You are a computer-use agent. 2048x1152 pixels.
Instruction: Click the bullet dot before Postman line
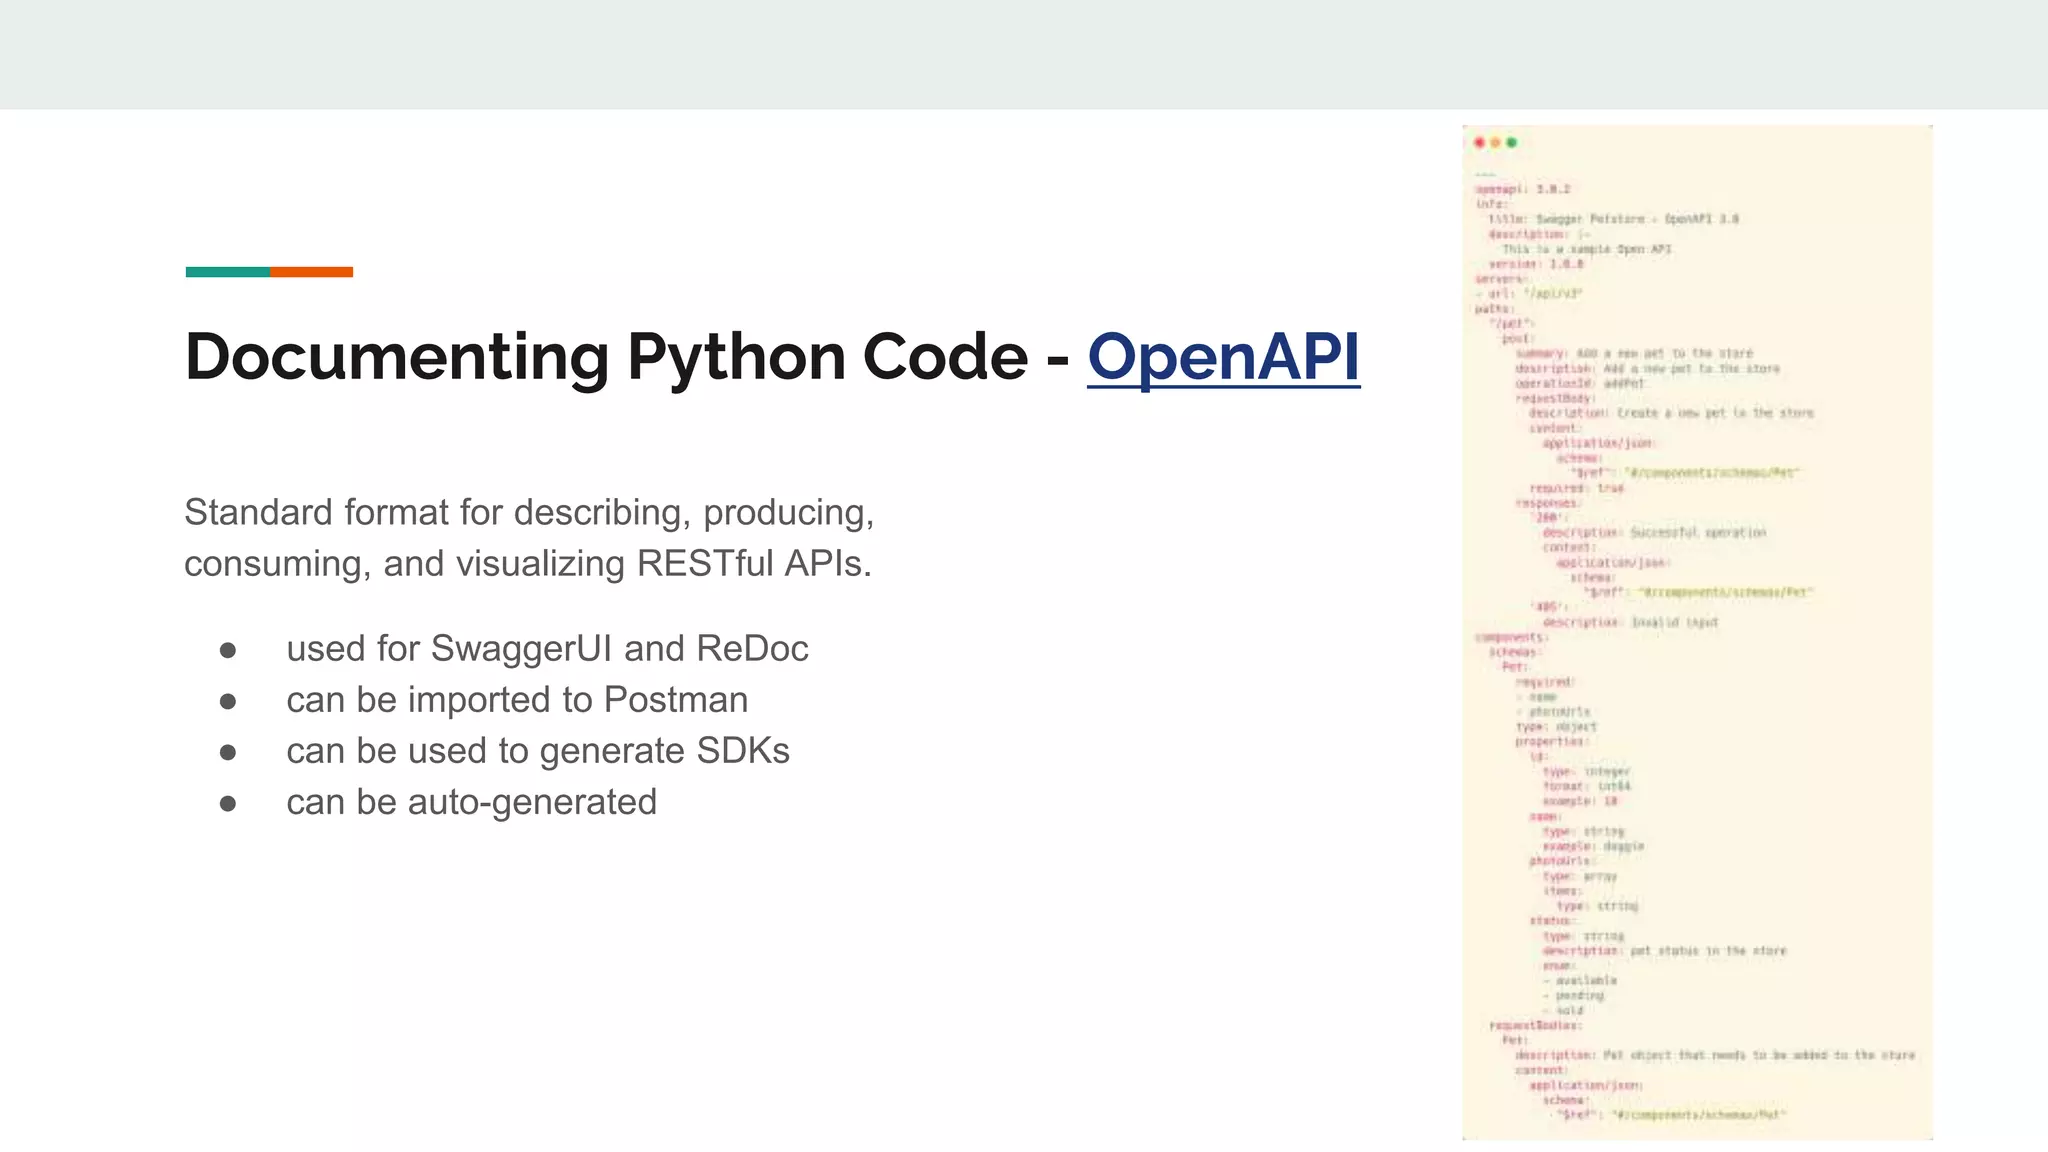click(228, 702)
